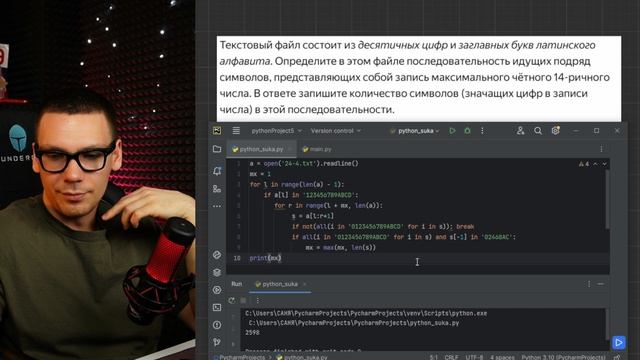Click the console output vertical scrollbar
Viewport: 640px width, 360px height.
click(x=607, y=324)
